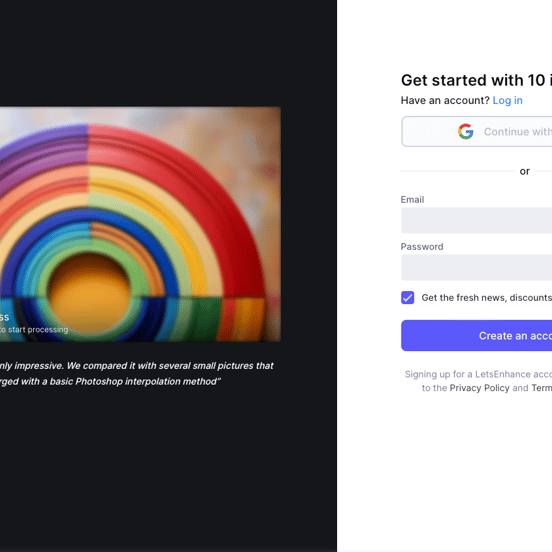Click the orange circle inside the rainbow image
This screenshot has width=552, height=552.
(x=89, y=289)
